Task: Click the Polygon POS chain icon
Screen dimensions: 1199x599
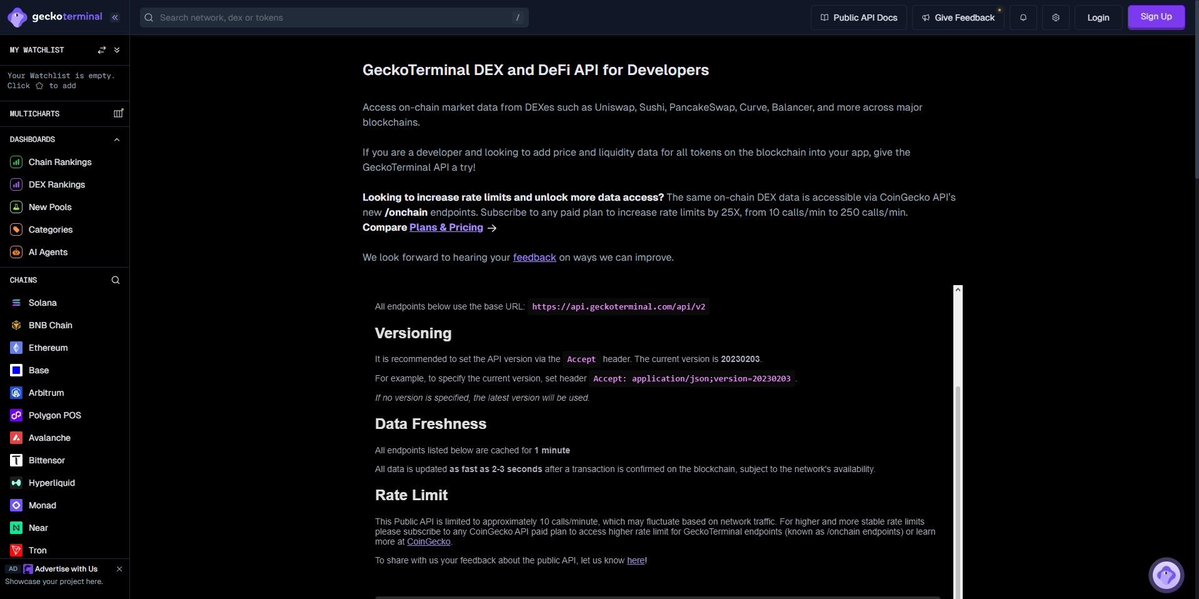Action: tap(16, 415)
